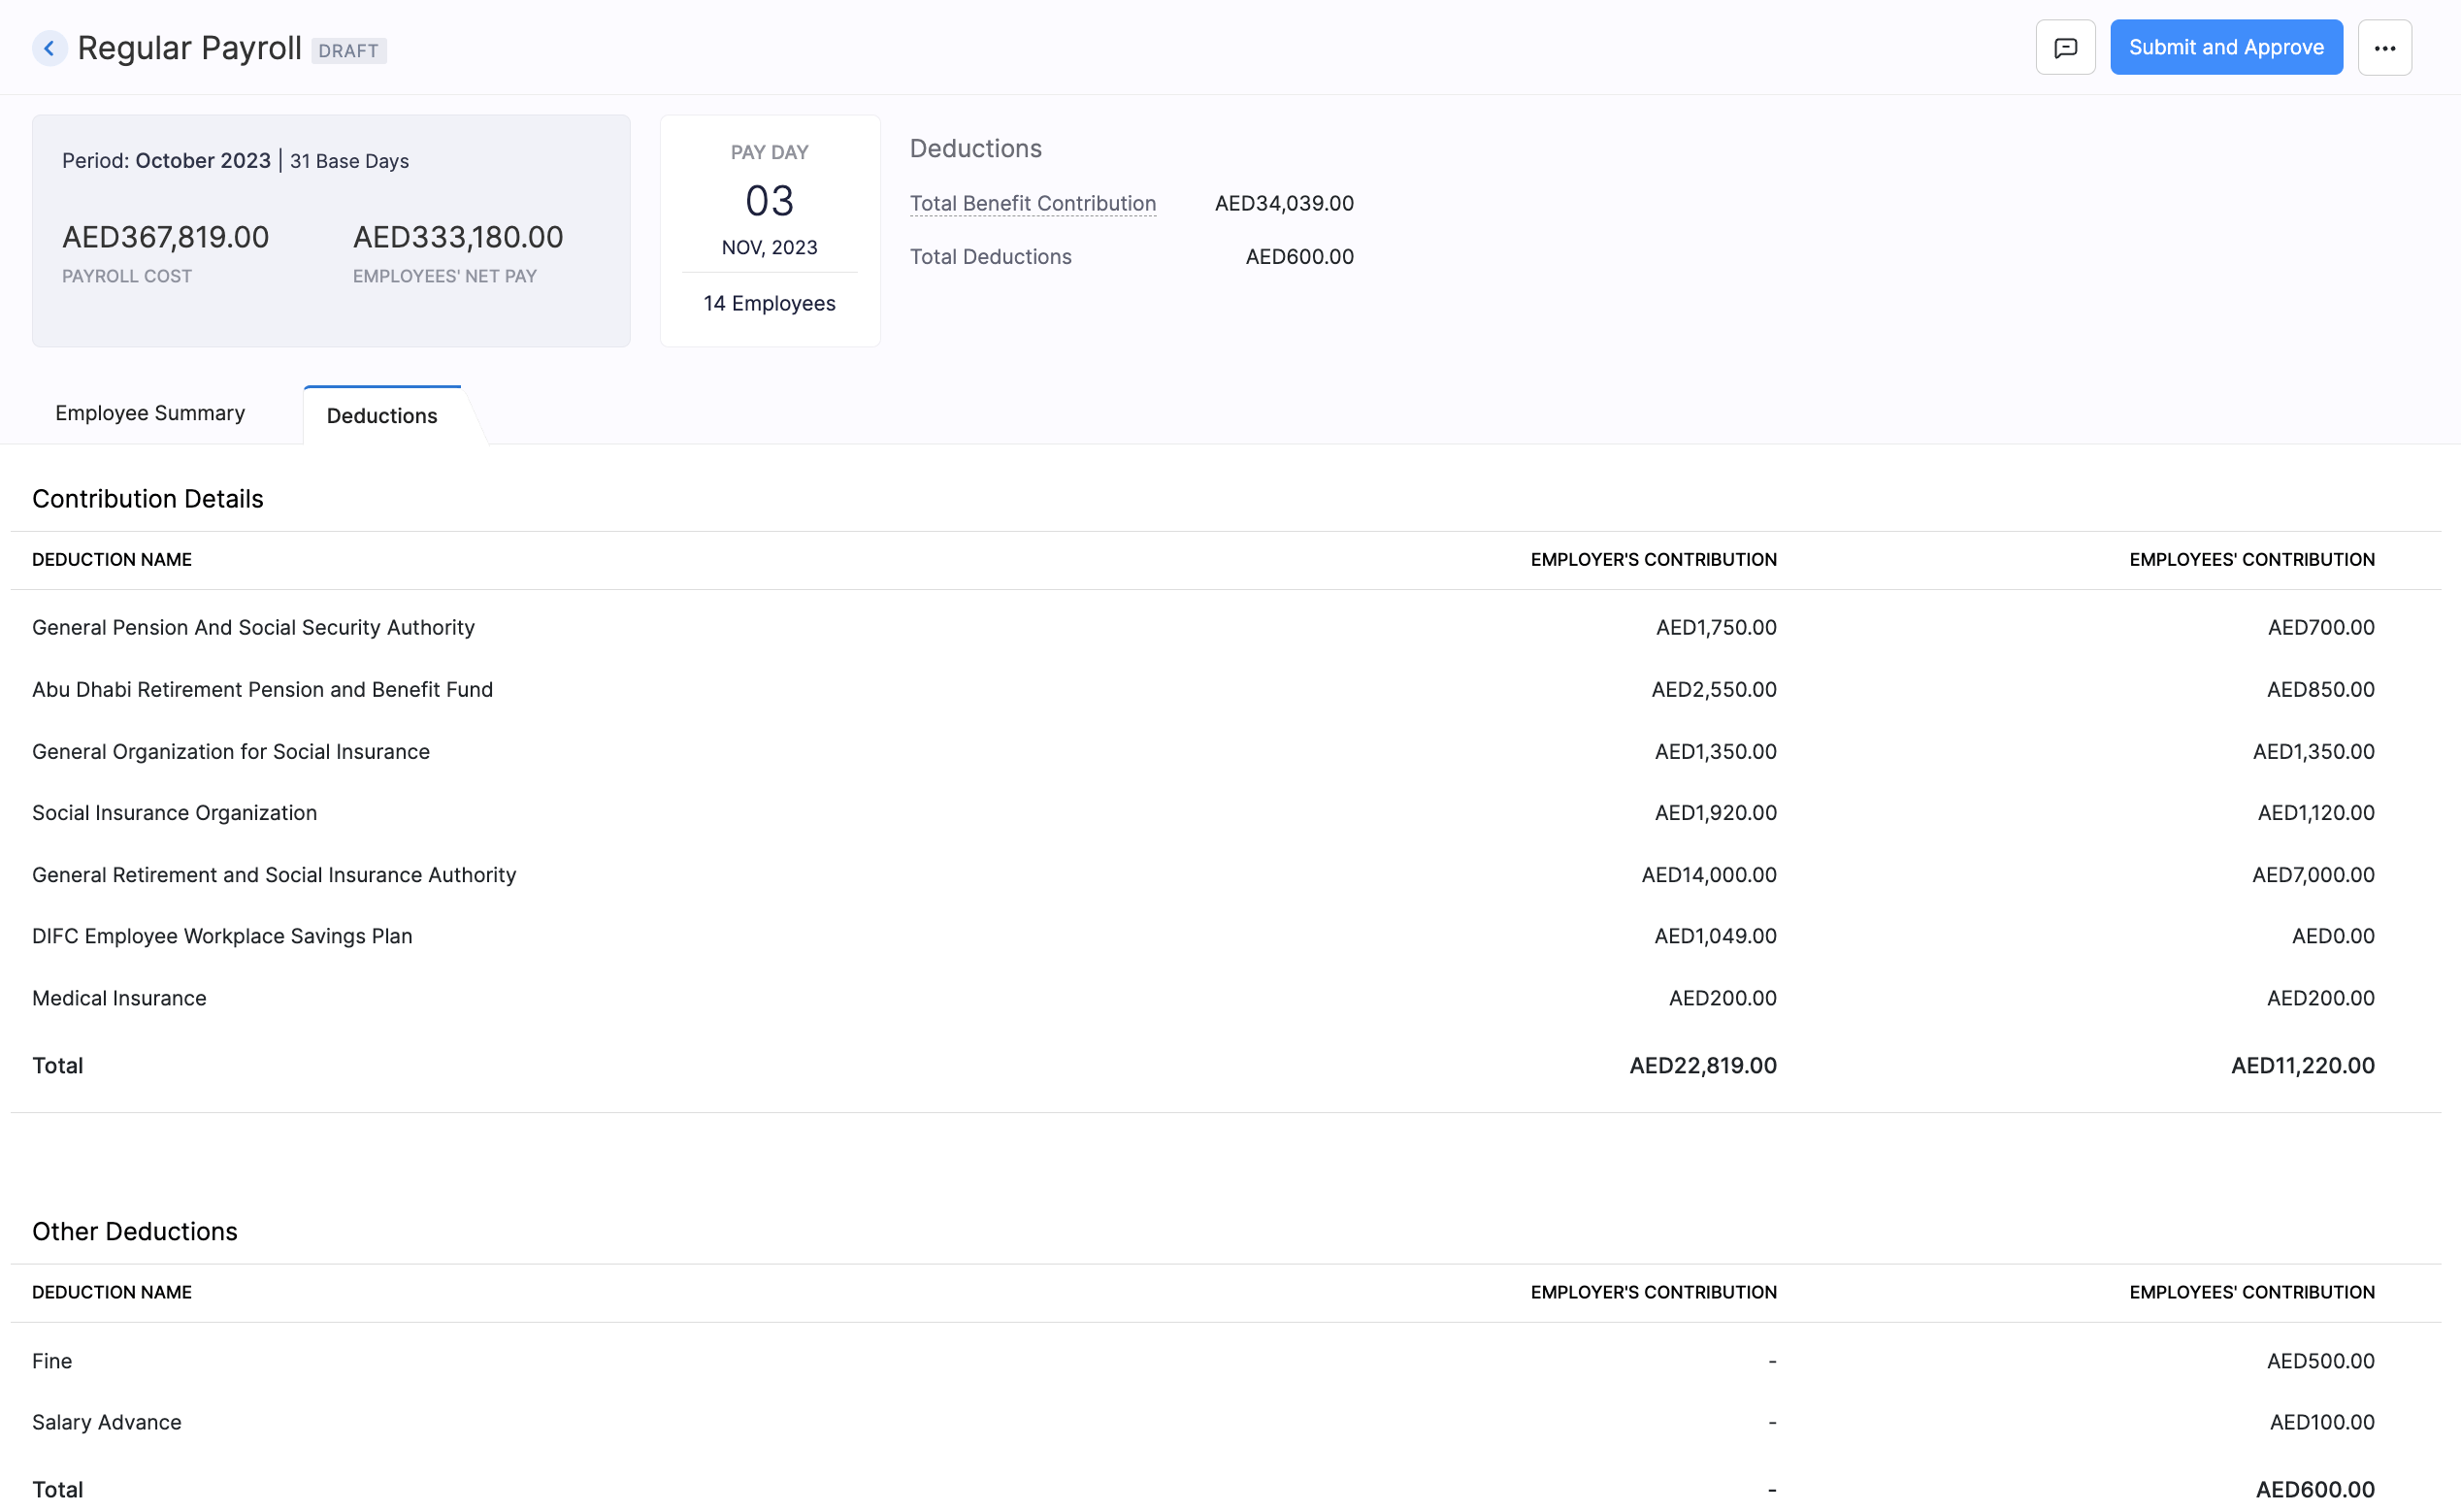This screenshot has width=2461, height=1512.
Task: Click the 14 Employees count
Action: pos(768,302)
